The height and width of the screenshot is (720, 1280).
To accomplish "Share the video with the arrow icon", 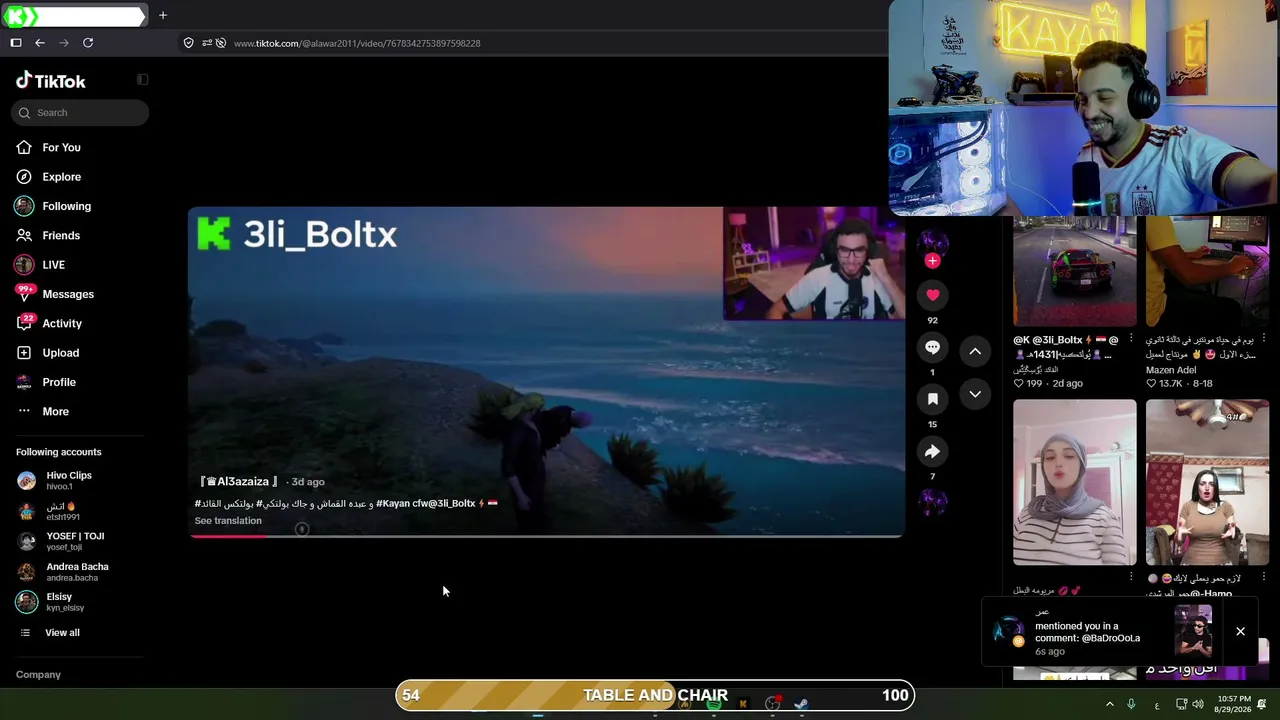I will (x=932, y=451).
